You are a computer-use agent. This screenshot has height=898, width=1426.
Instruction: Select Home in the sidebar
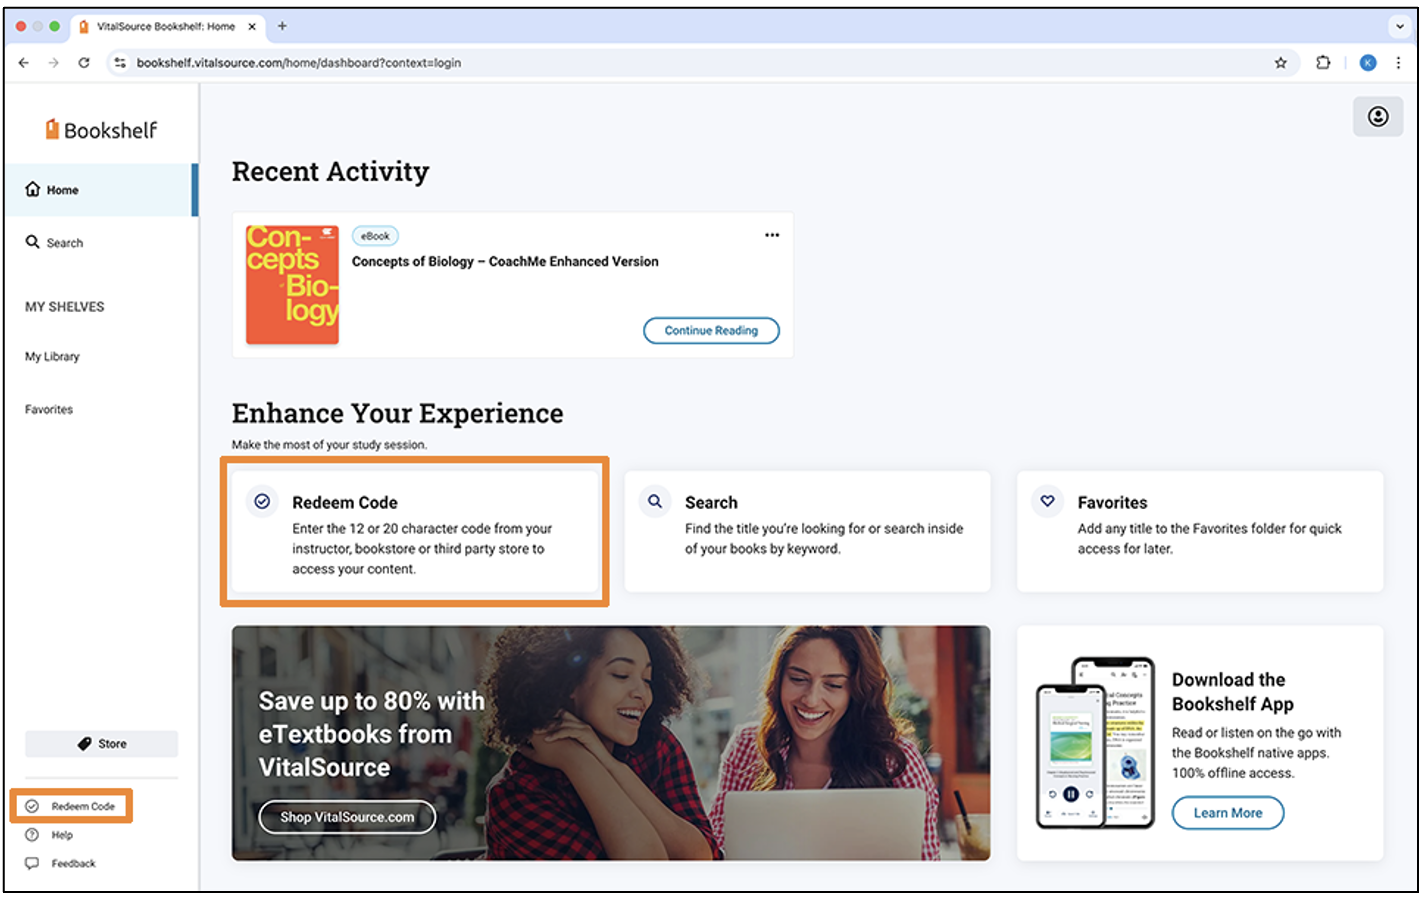coord(62,190)
